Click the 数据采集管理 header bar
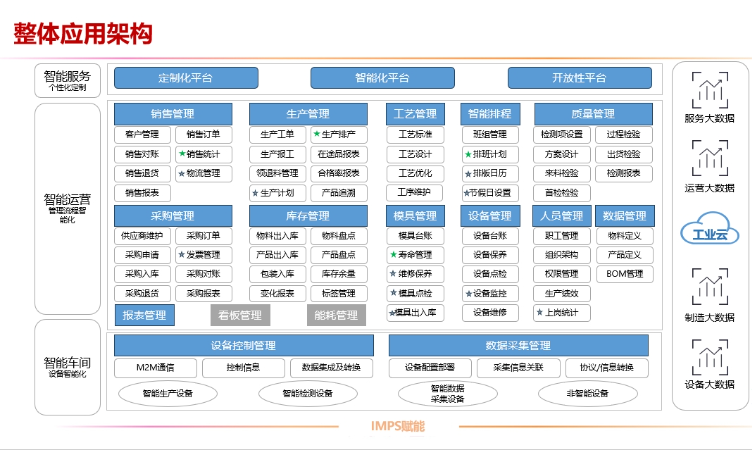 (518, 345)
